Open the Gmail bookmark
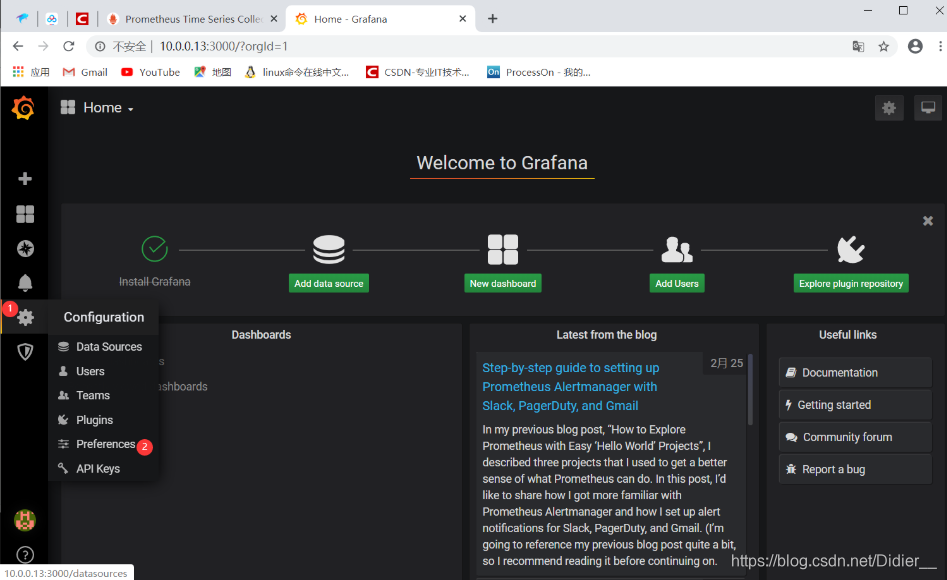This screenshot has height=580, width=947. (85, 72)
